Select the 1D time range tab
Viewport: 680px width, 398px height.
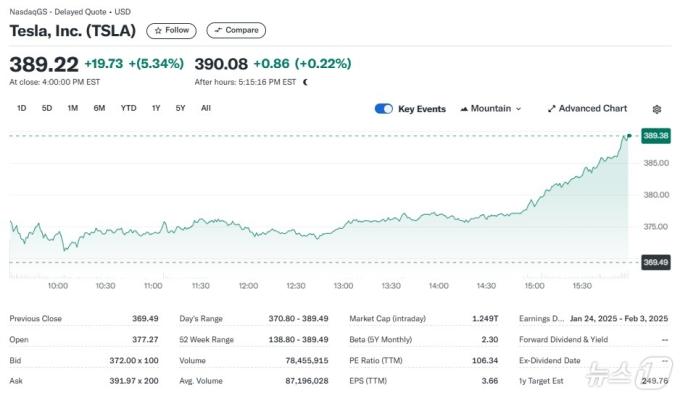point(21,108)
